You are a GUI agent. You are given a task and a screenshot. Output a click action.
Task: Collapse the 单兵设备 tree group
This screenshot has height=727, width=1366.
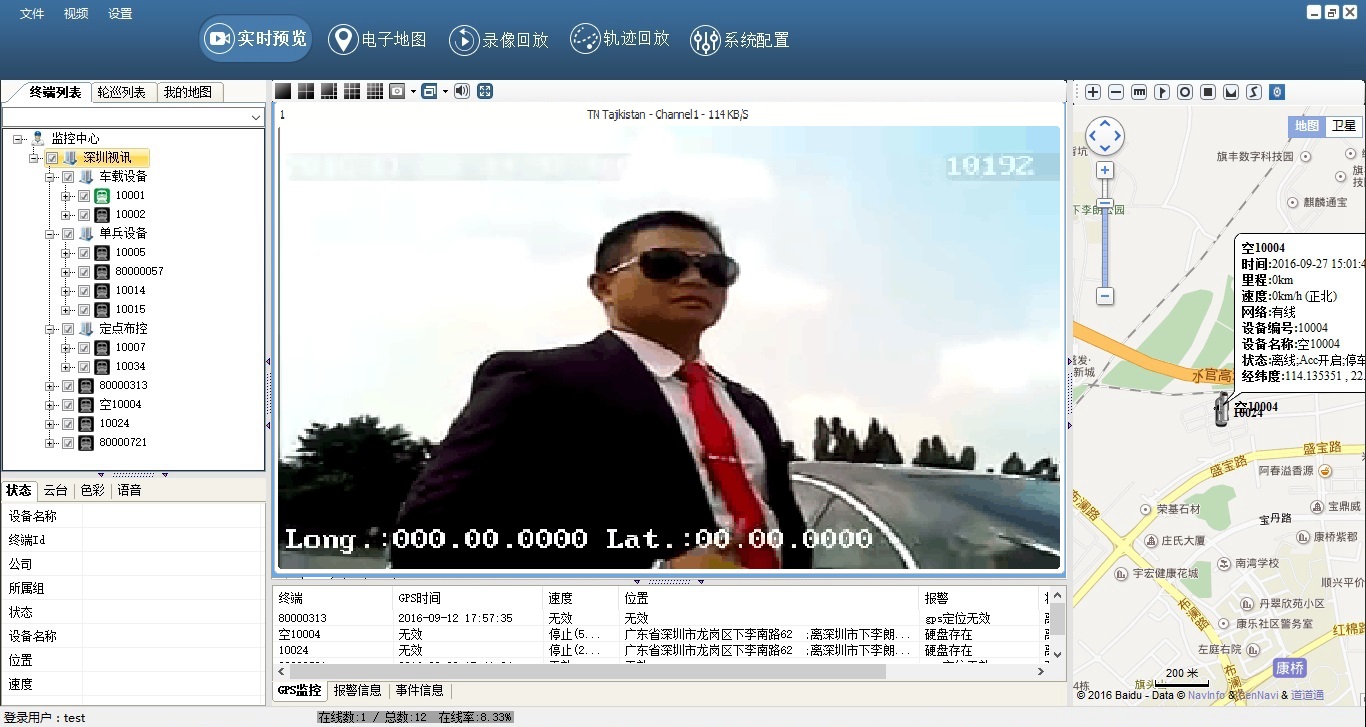pyautogui.click(x=50, y=233)
